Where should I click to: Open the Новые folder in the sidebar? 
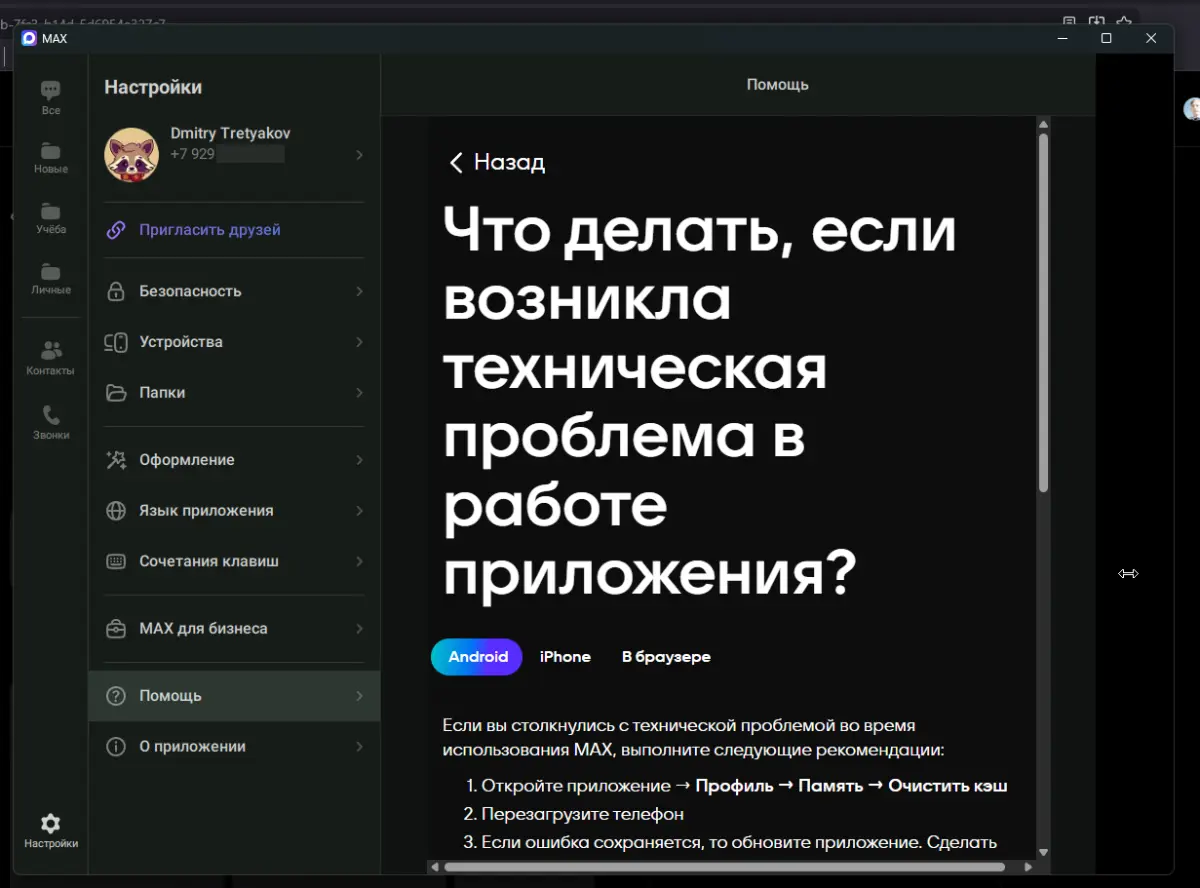point(50,152)
